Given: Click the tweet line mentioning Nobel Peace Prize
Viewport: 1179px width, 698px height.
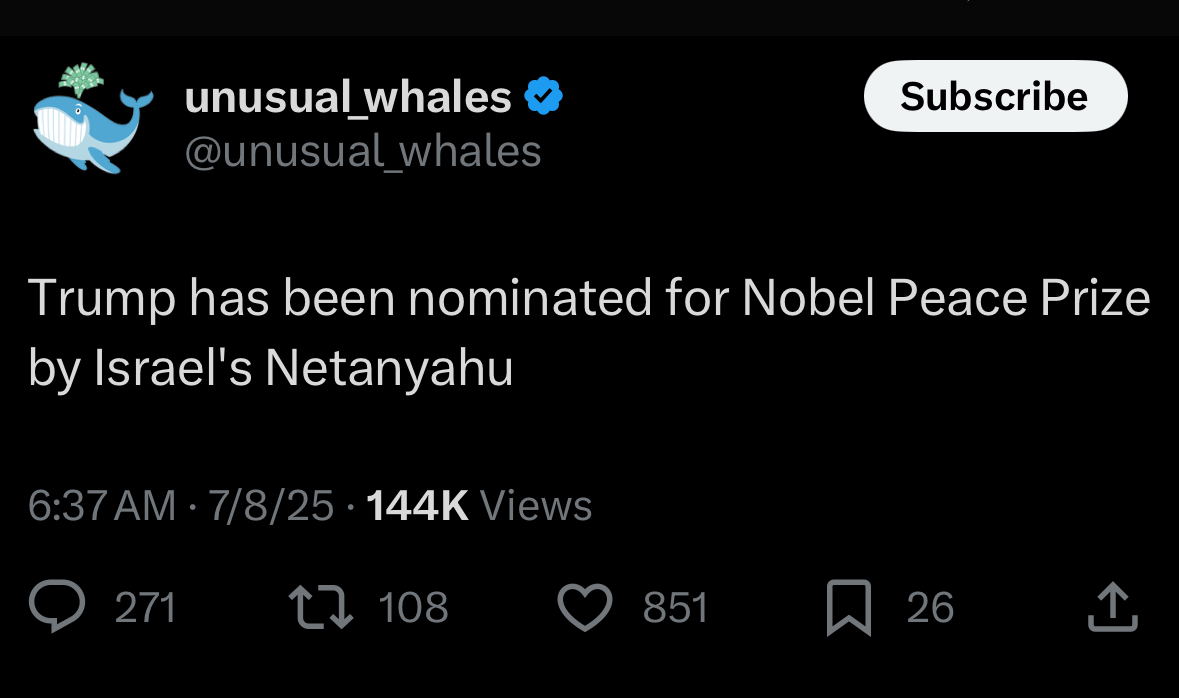Looking at the screenshot, I should click(x=590, y=299).
